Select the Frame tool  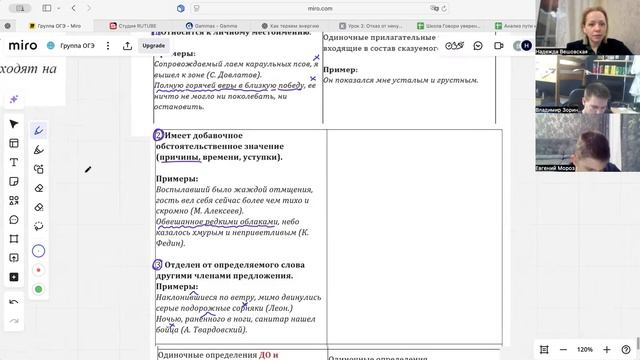(14, 239)
